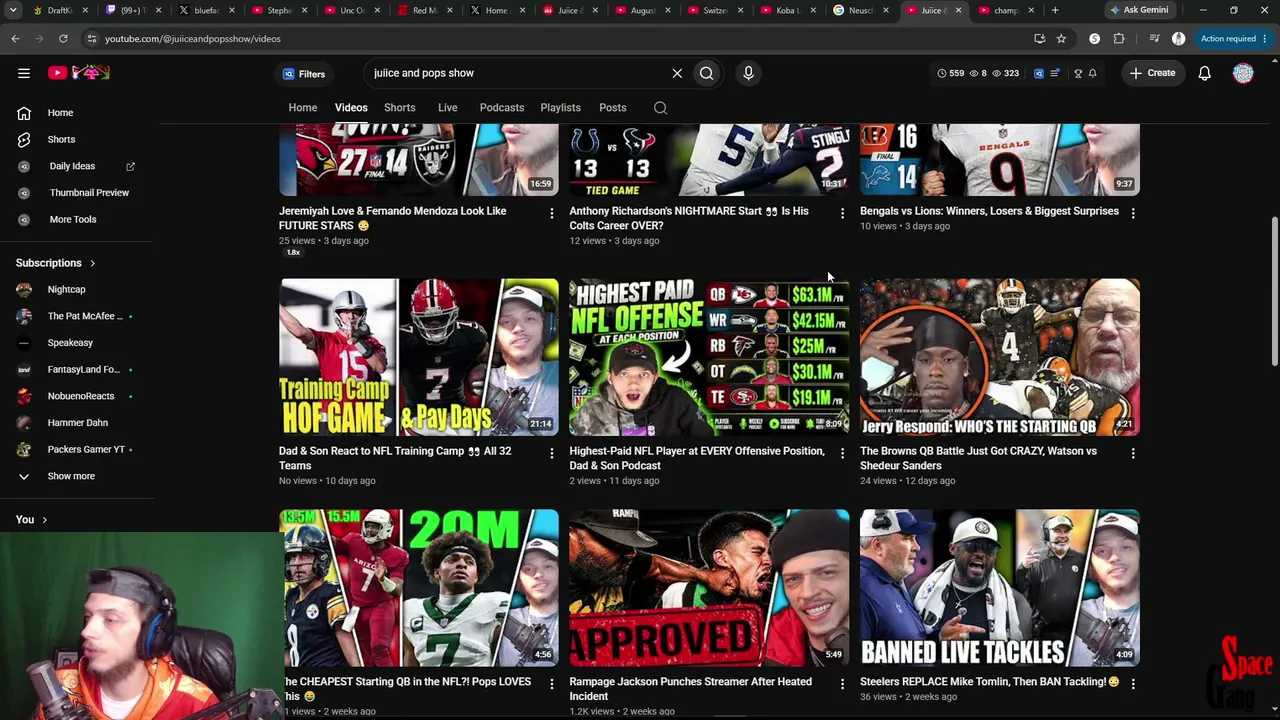Open a new browser tab
The height and width of the screenshot is (720, 1280).
click(x=1055, y=10)
